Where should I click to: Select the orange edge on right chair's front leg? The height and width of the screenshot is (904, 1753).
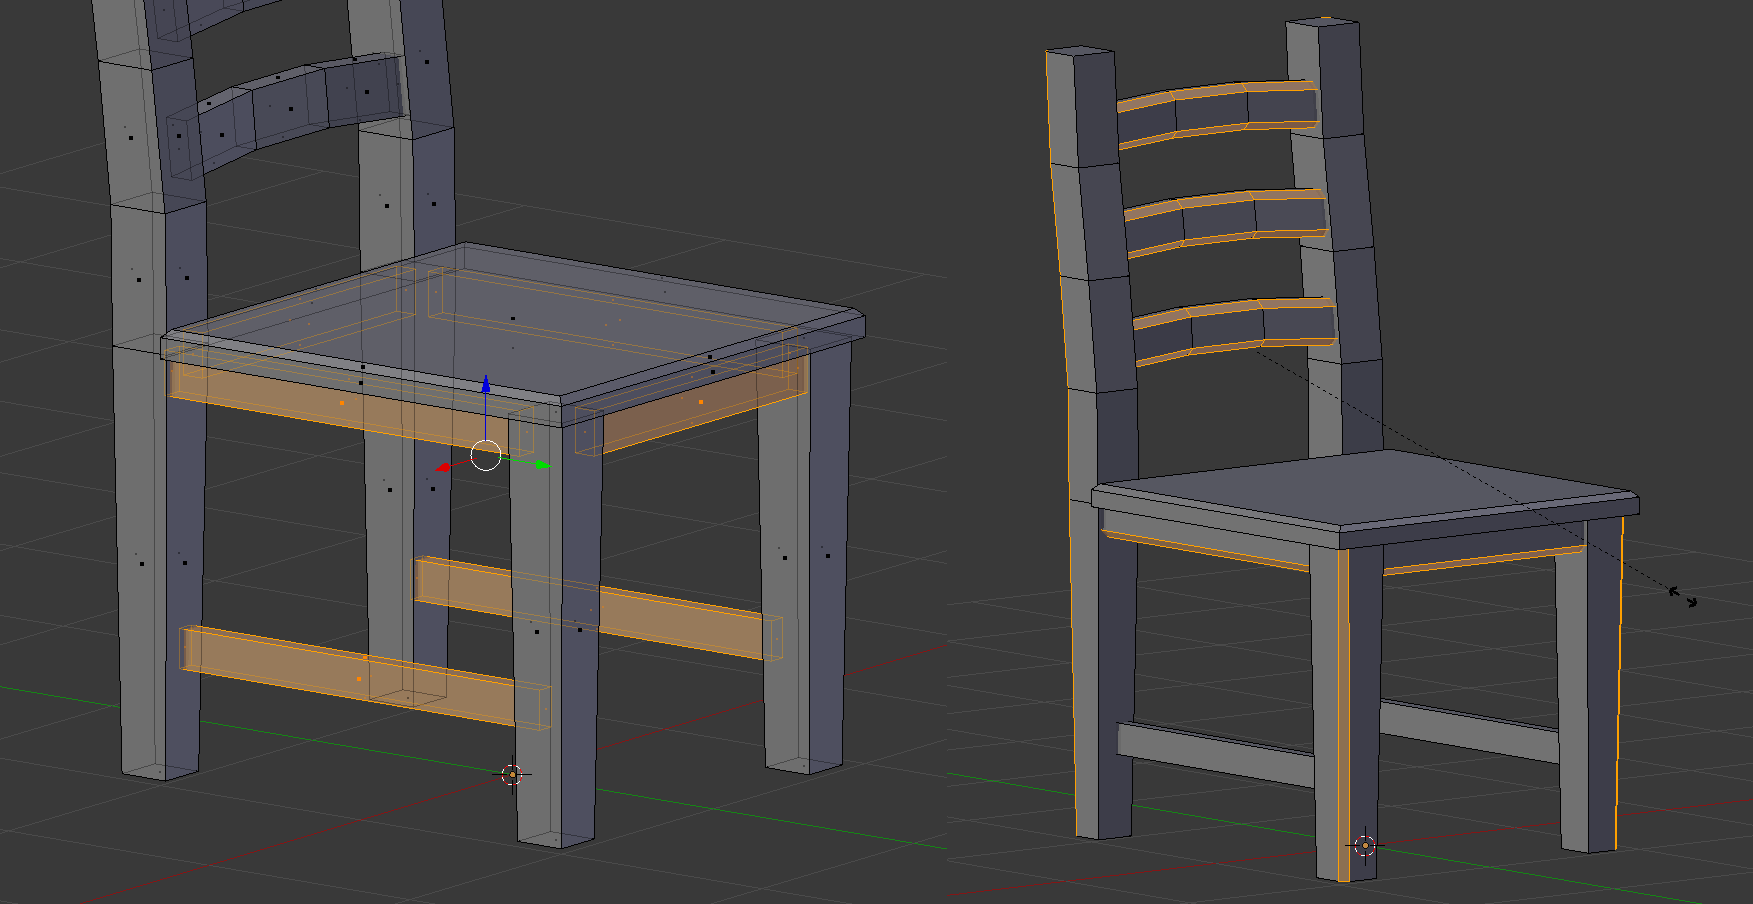(1341, 700)
